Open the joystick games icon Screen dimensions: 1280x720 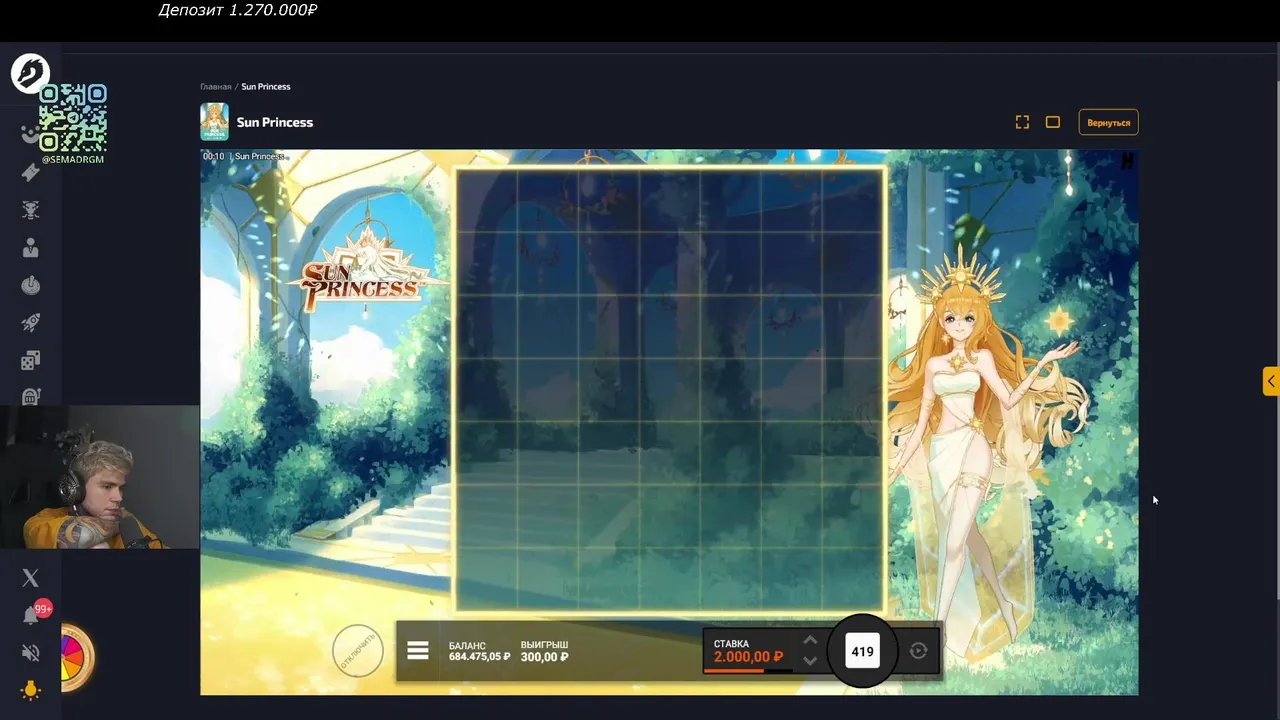[x=30, y=285]
